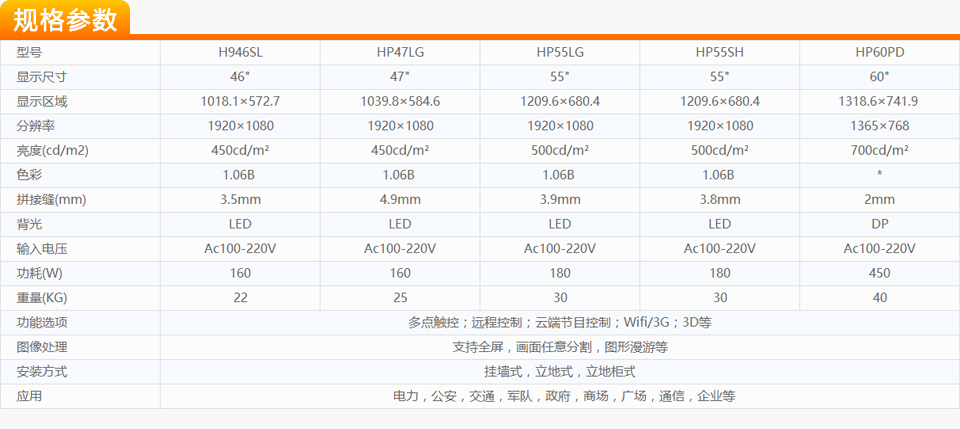Select the 700cd/m² brightness cell
The height and width of the screenshot is (429, 960).
(x=880, y=150)
